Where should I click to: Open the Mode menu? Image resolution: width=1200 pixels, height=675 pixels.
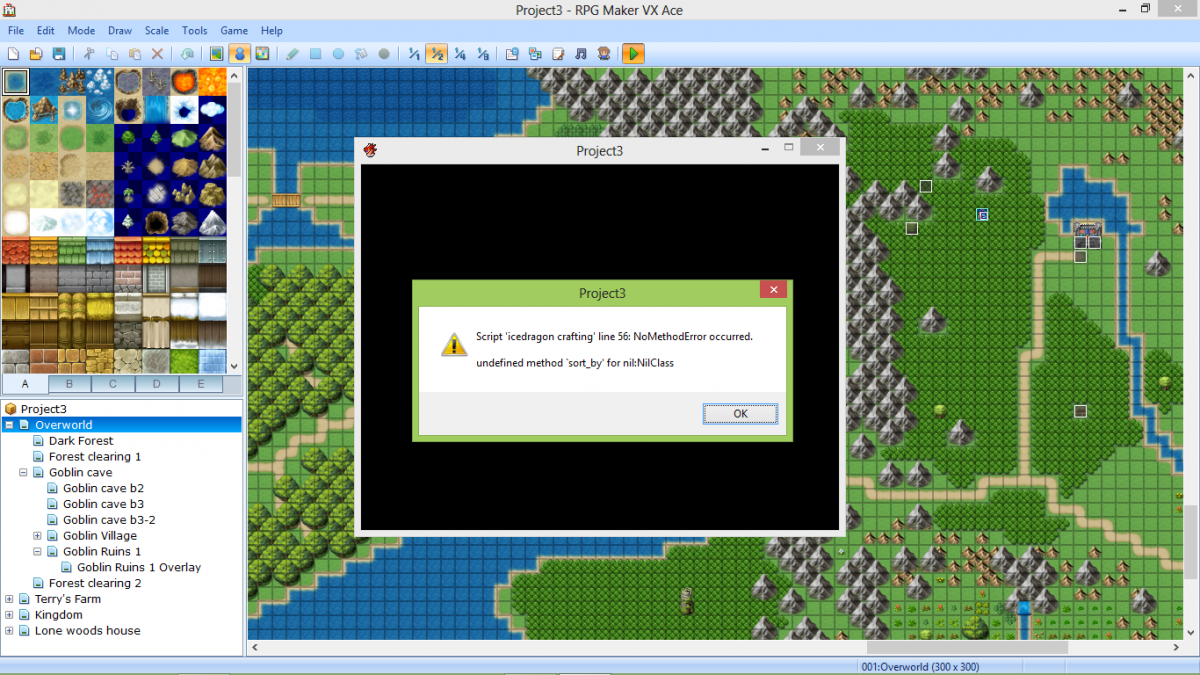pos(81,31)
